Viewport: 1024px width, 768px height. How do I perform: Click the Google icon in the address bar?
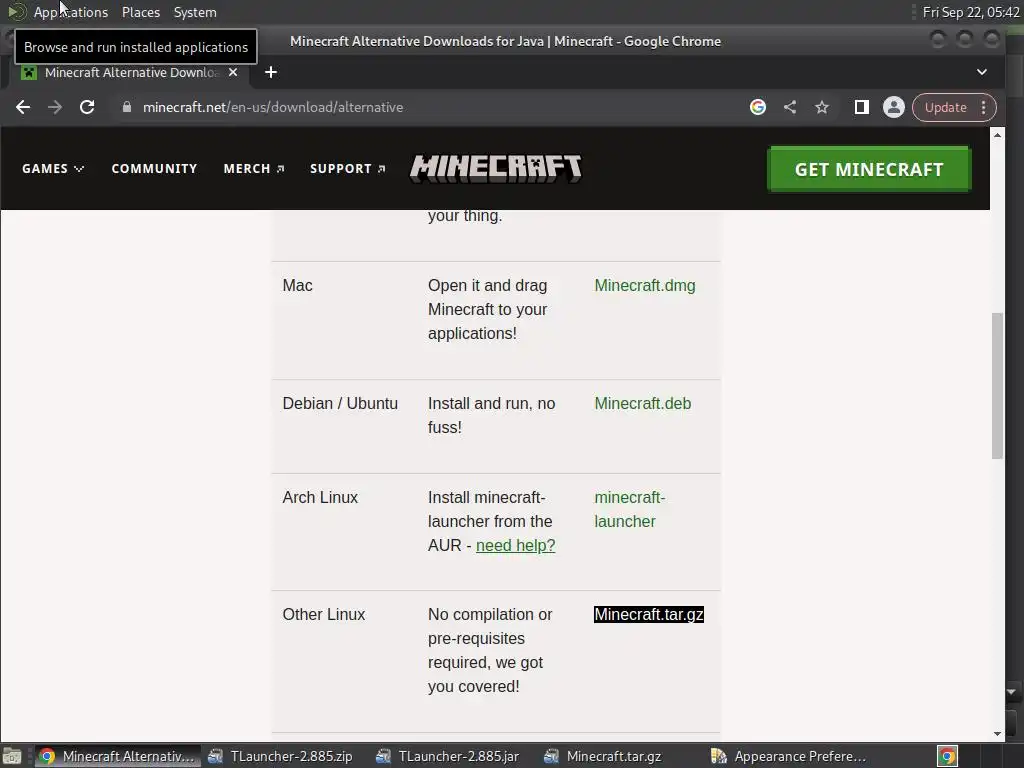click(758, 107)
